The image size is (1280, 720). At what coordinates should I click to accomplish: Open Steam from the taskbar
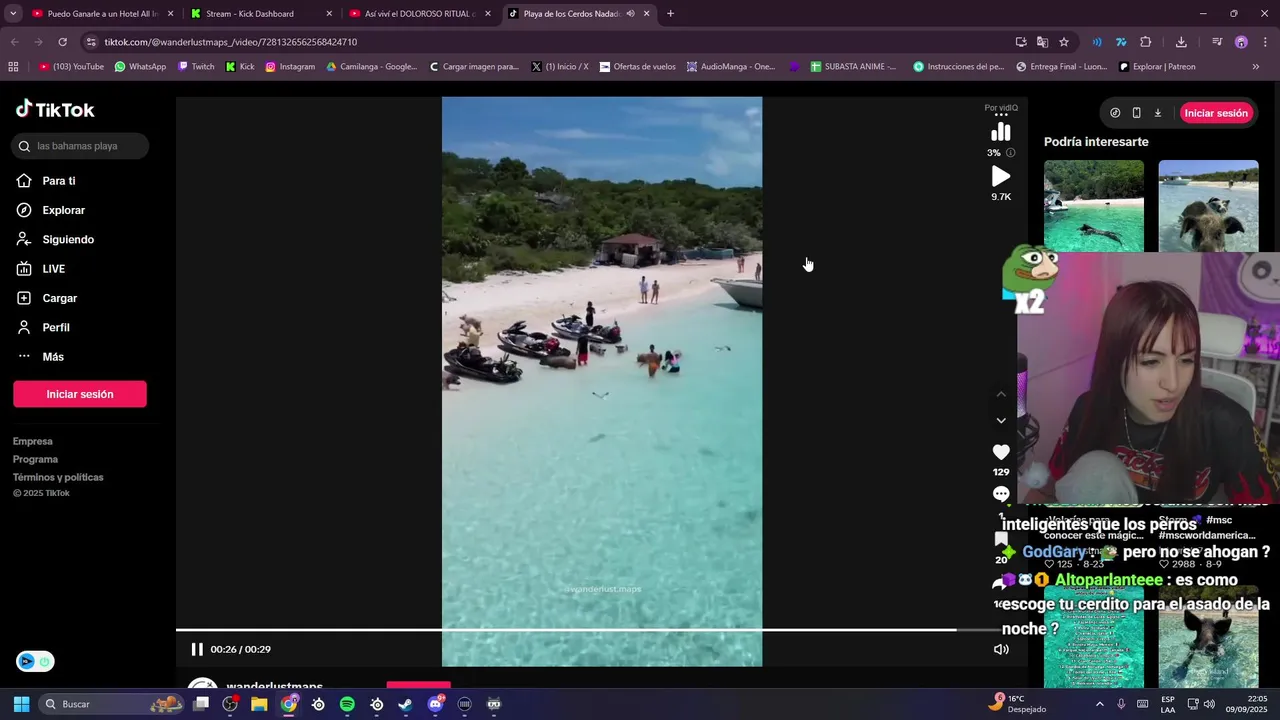pos(405,704)
